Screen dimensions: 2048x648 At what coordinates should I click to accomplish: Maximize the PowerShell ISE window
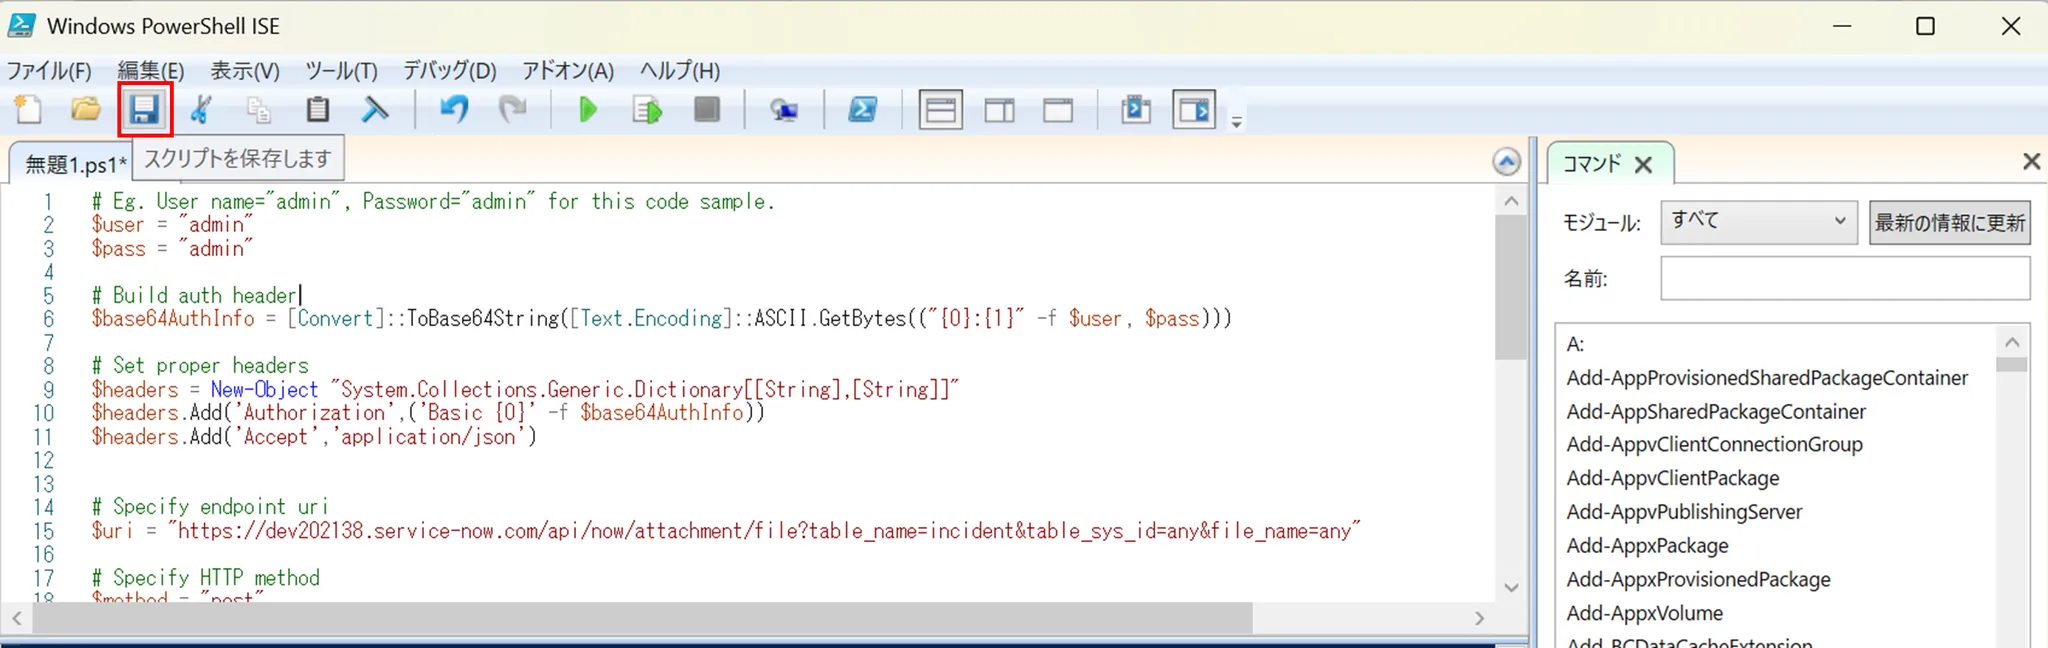1925,26
